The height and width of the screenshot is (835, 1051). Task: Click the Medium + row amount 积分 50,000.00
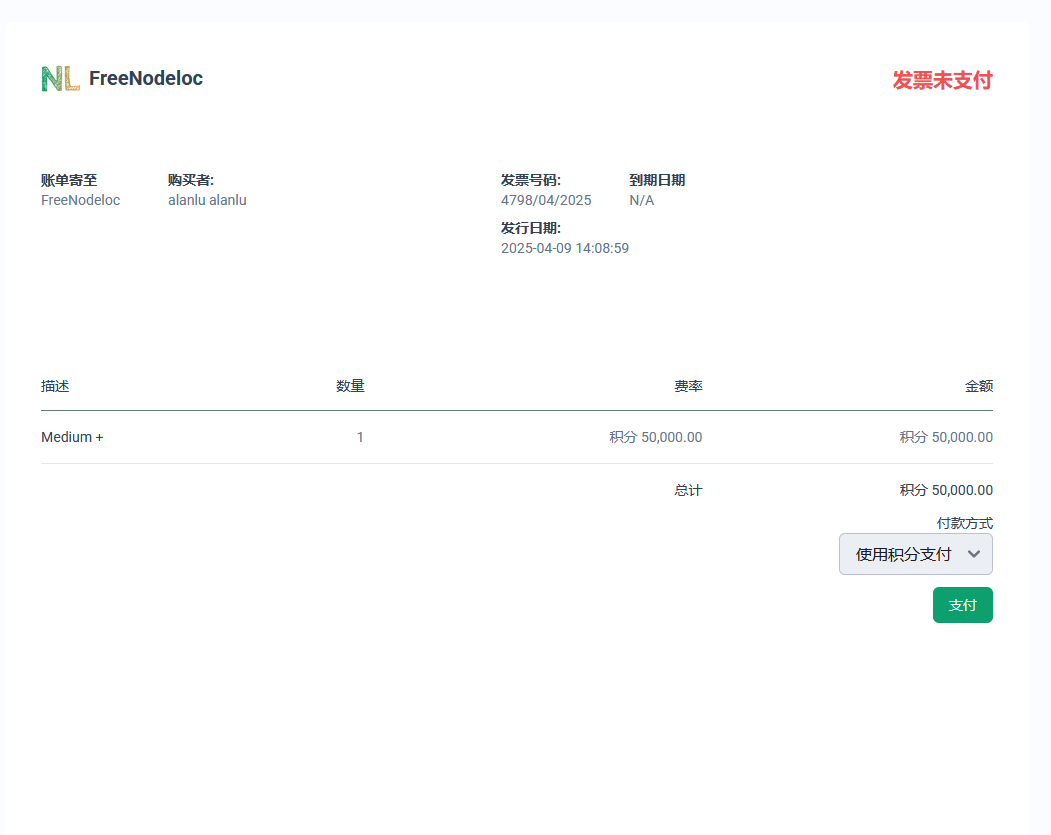[946, 438]
